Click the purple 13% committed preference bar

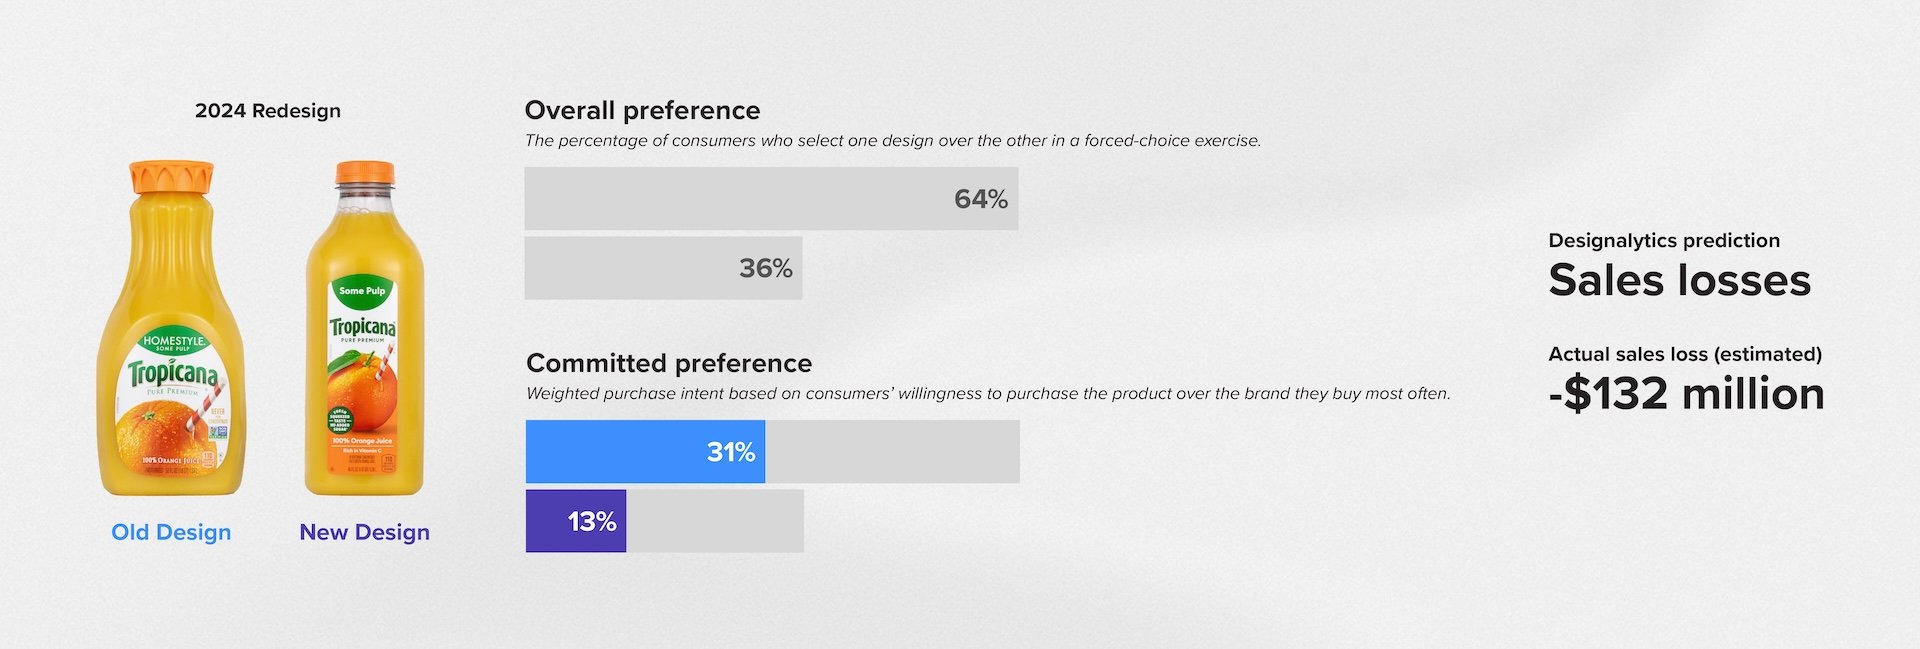[576, 521]
